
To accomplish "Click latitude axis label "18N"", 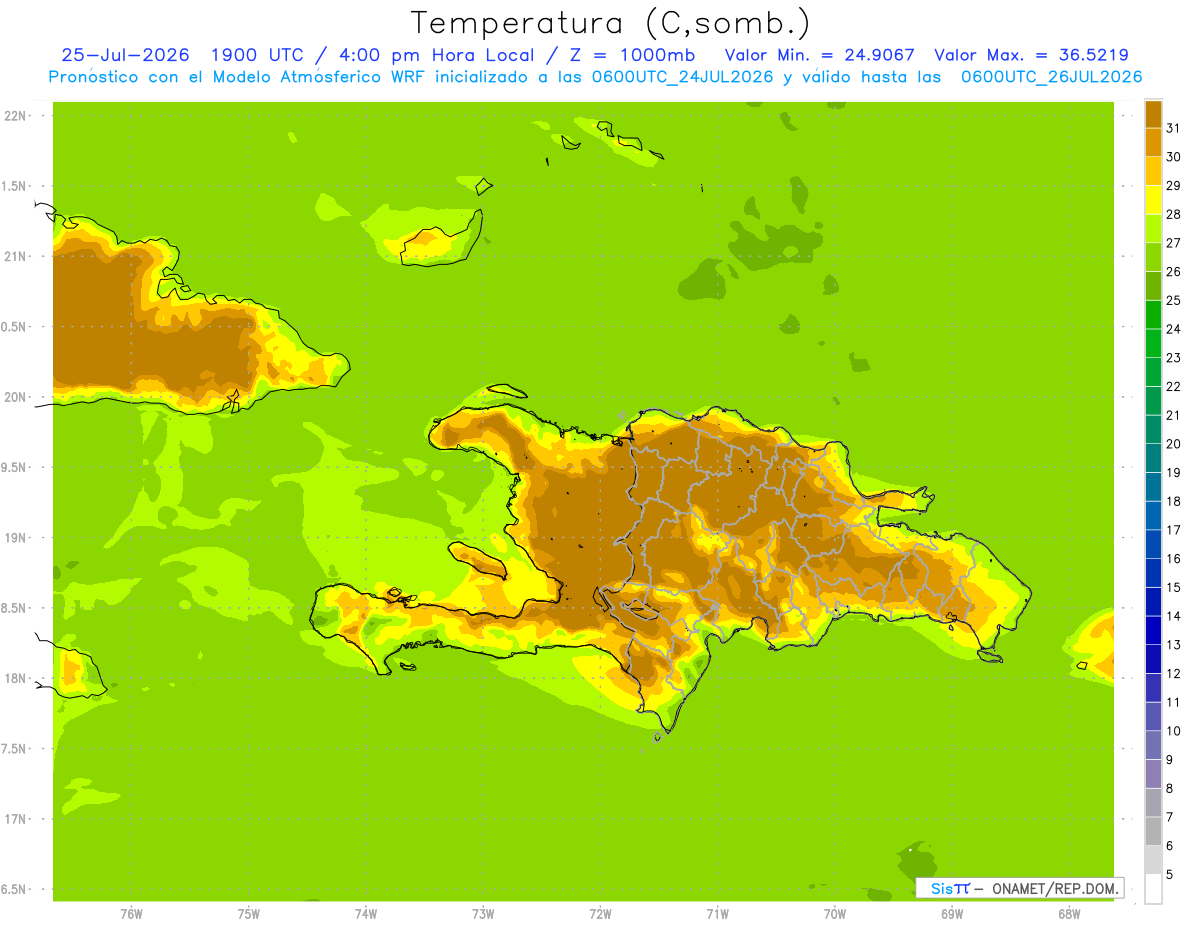I will (x=15, y=678).
